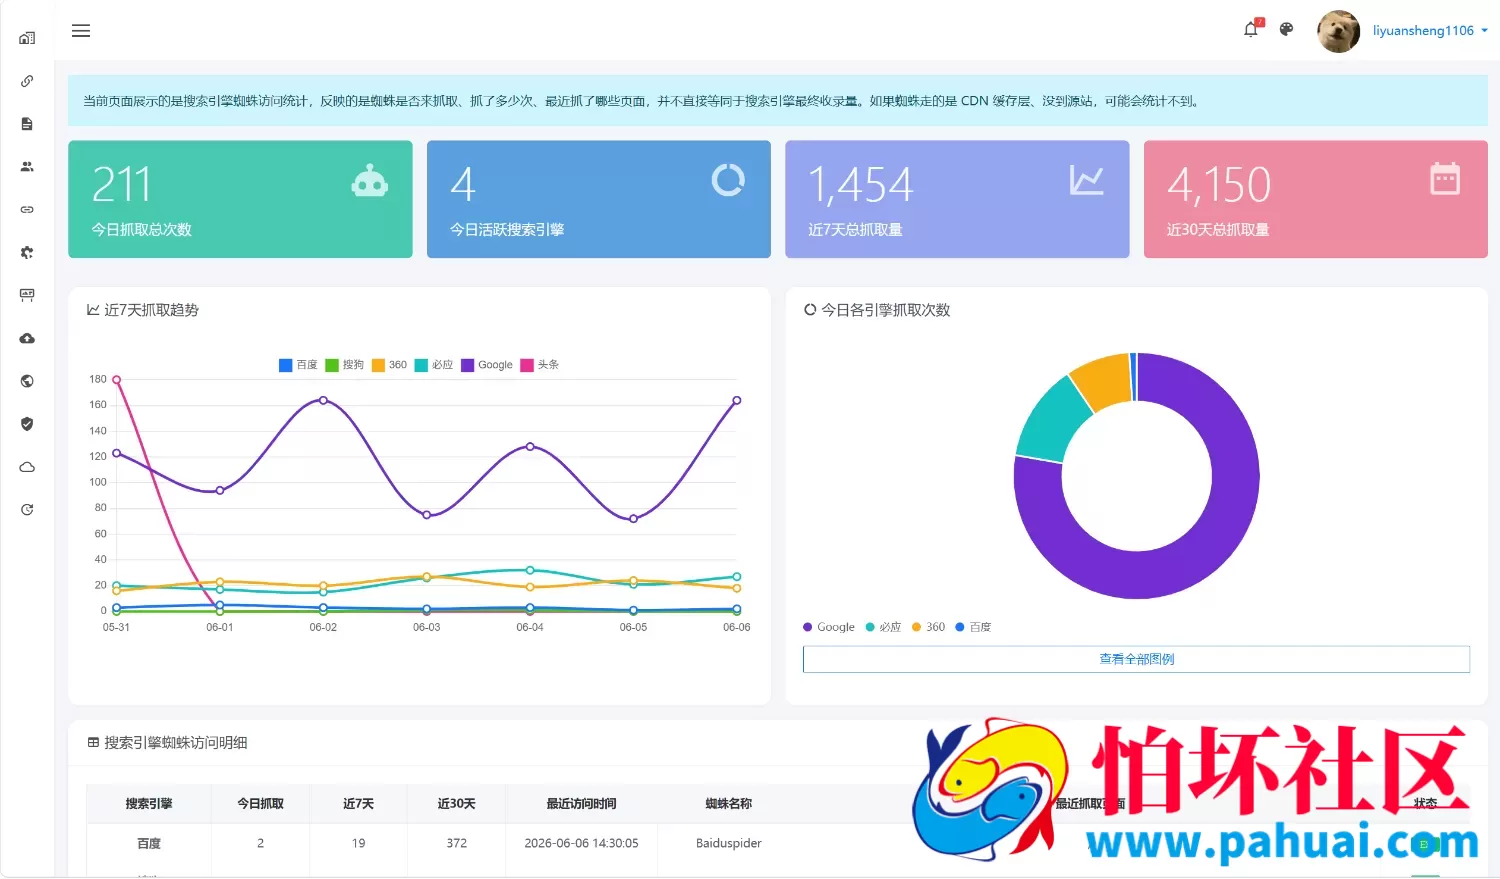1500x879 pixels.
Task: Open the document page sidebar icon
Action: (x=27, y=124)
